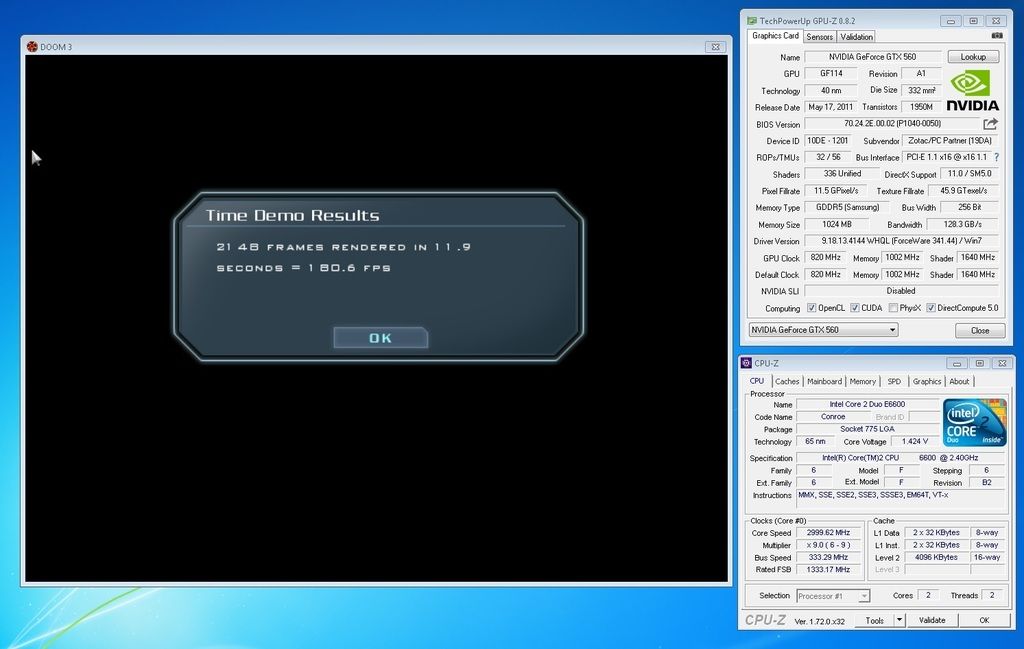Select the Caches tab in CPU-Z

(x=787, y=381)
